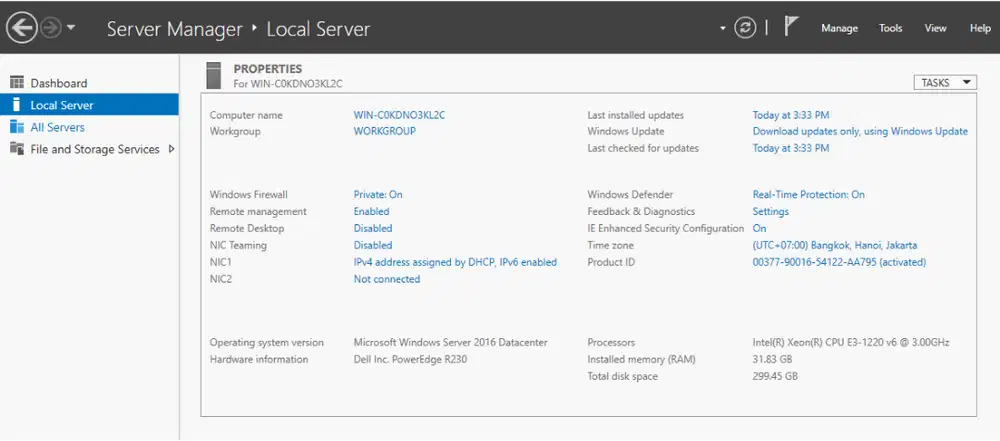Open the Help menu
This screenshot has width=1000, height=441.
[x=980, y=28]
